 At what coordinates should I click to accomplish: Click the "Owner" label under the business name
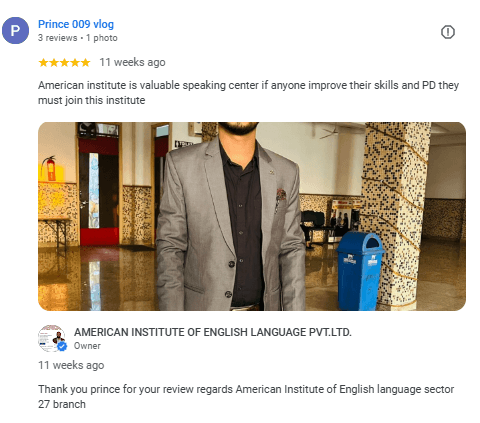coord(87,346)
